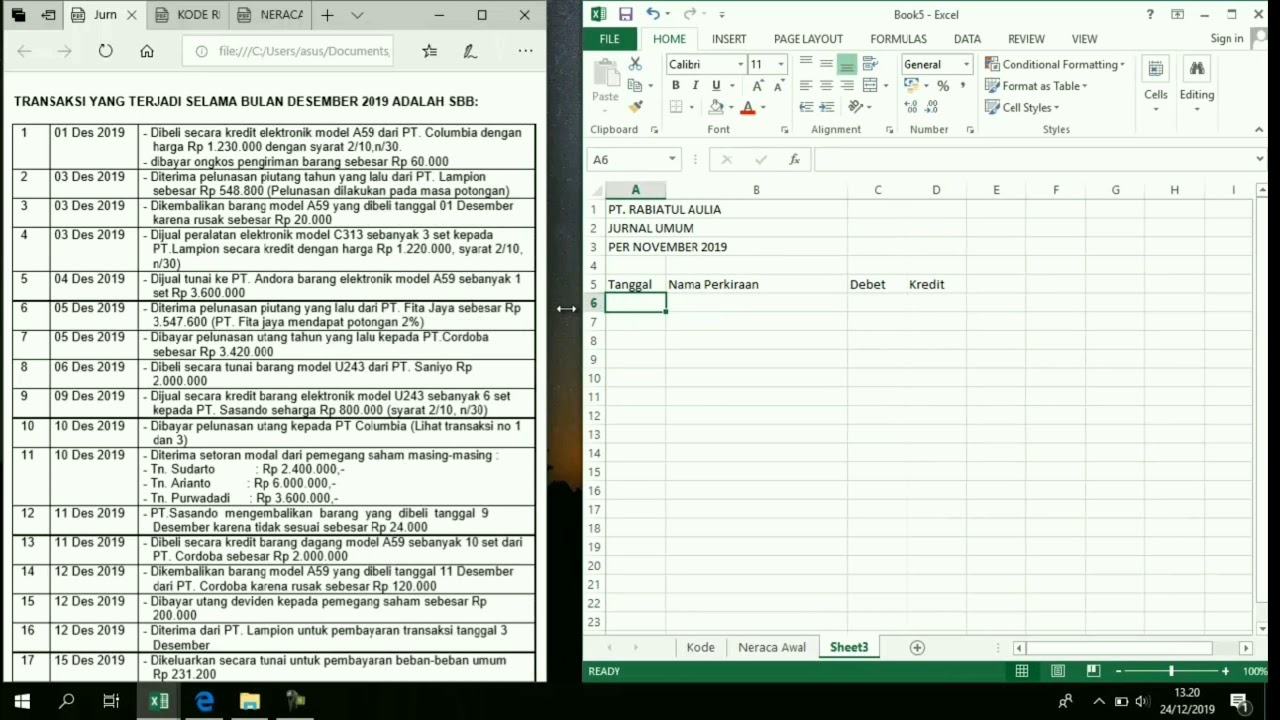Image resolution: width=1280 pixels, height=720 pixels.
Task: Open borders dropdown arrow
Action: coord(691,107)
